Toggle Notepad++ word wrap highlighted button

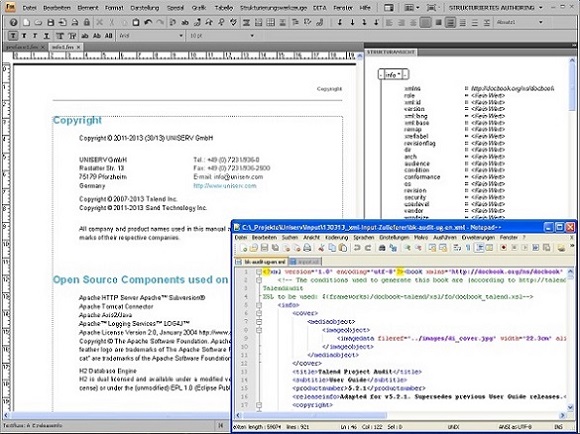479,248
